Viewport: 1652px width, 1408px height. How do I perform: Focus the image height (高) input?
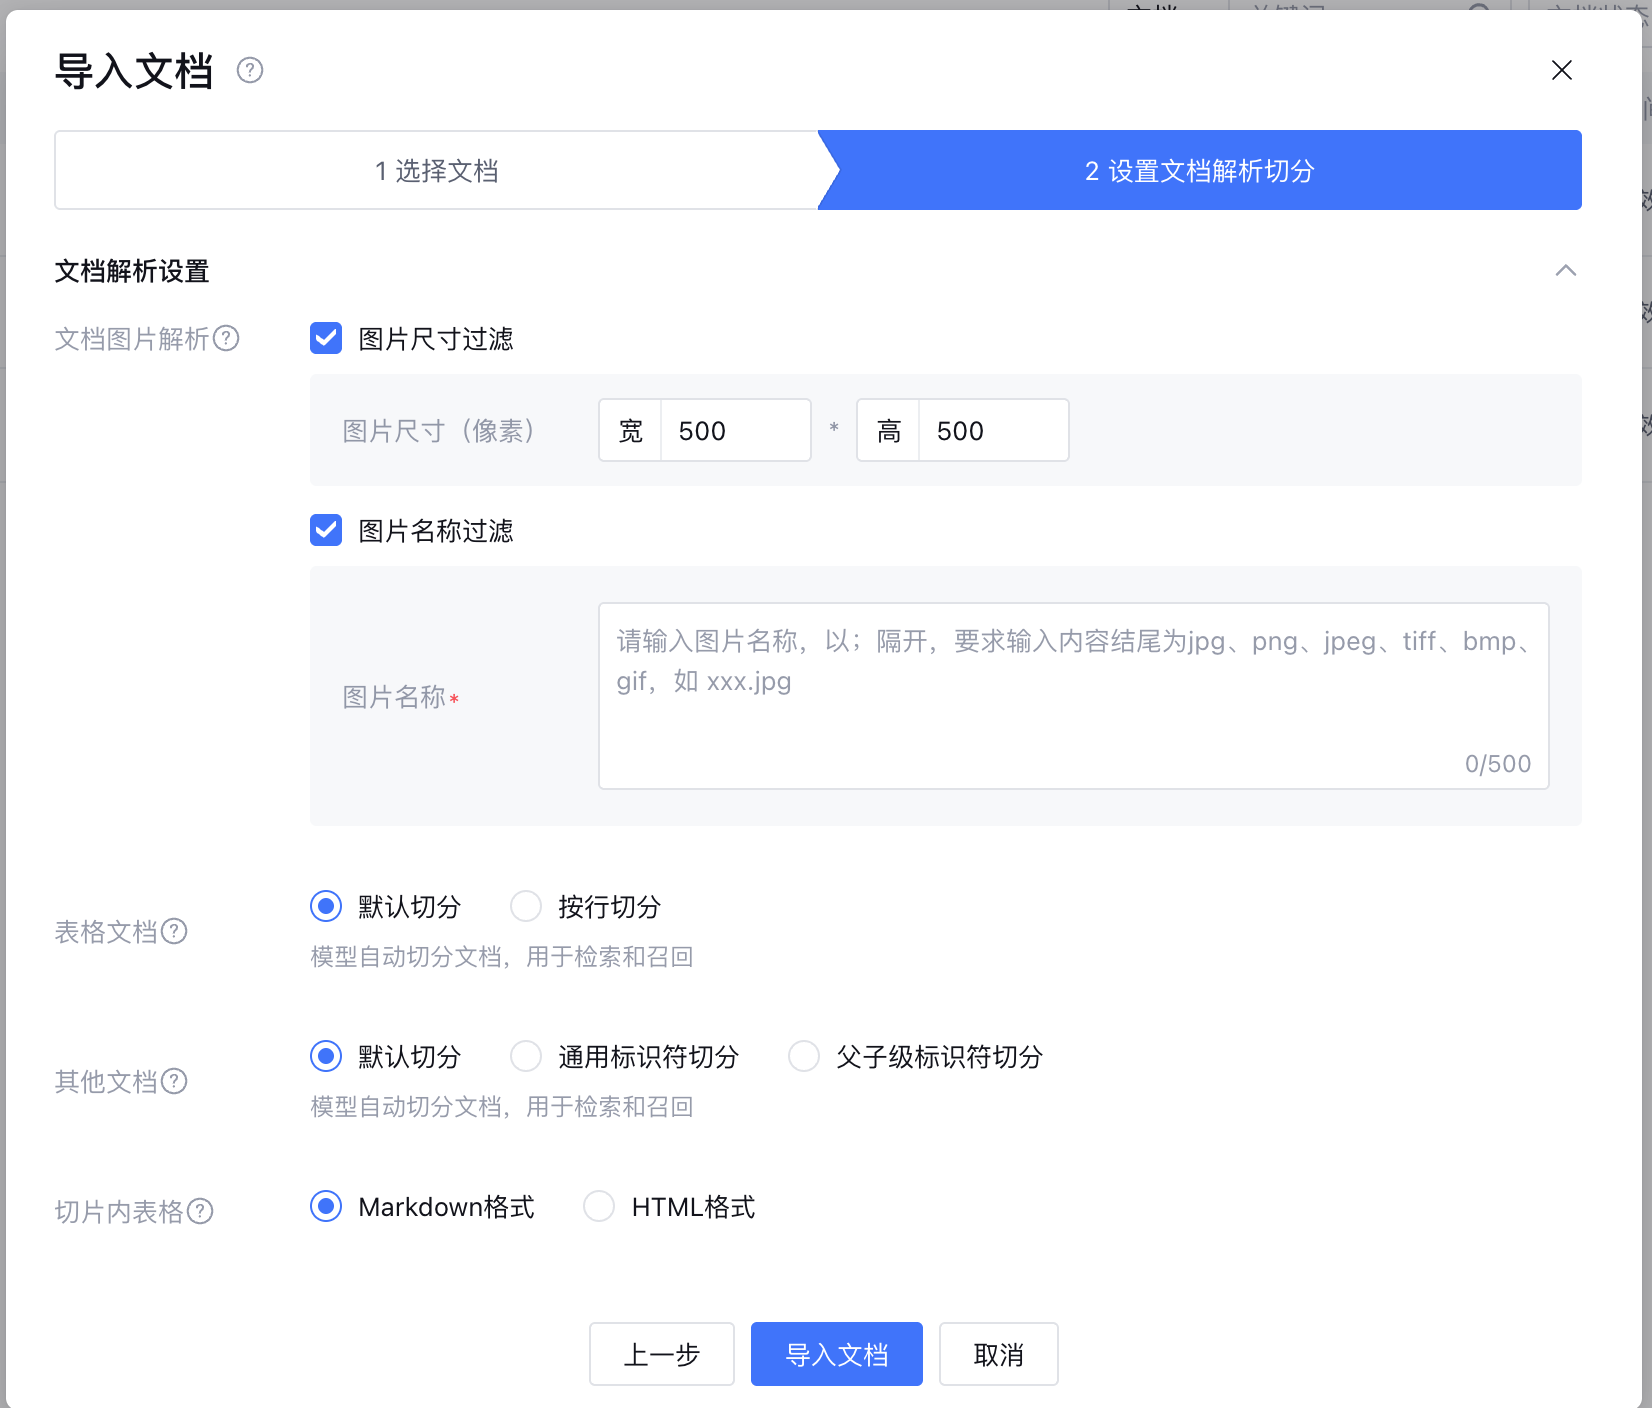994,430
